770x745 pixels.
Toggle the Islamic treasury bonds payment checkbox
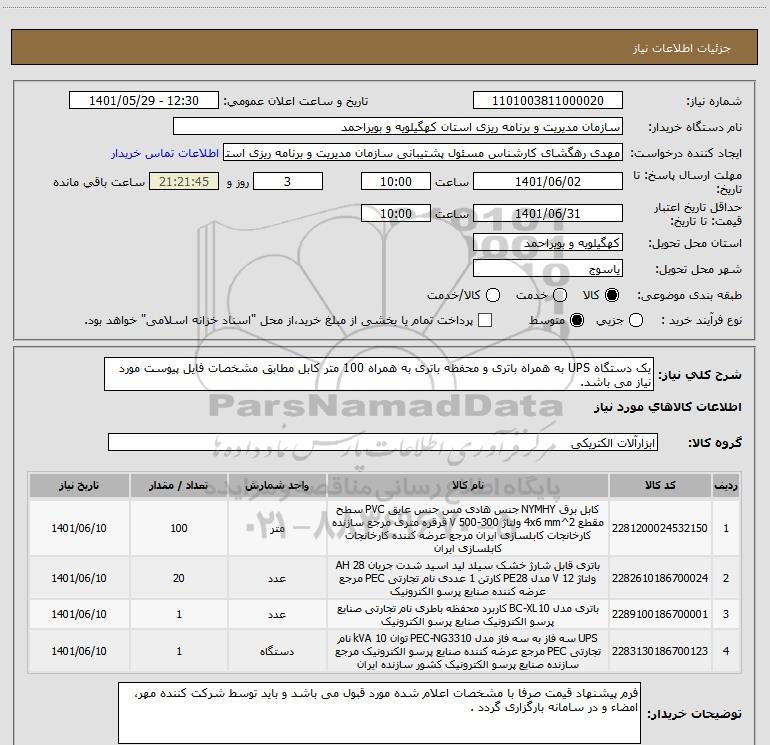tap(485, 320)
